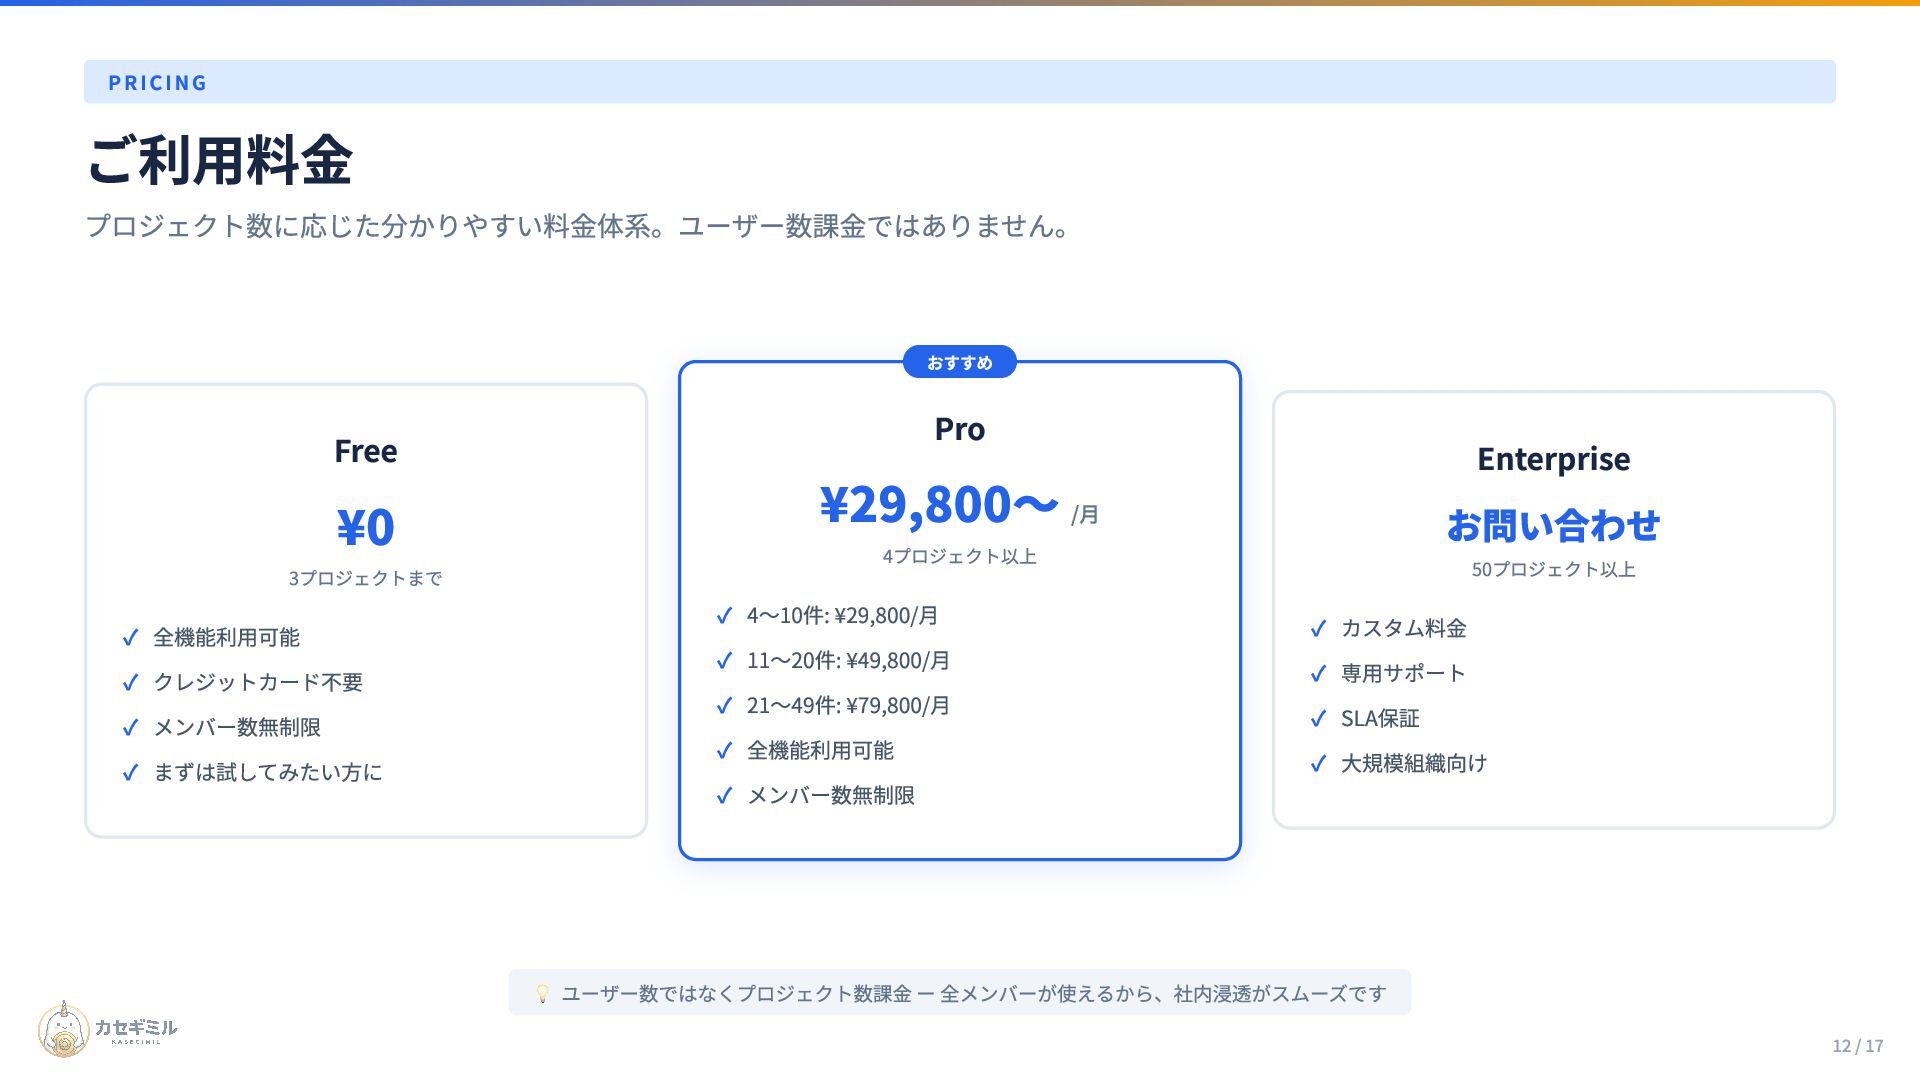The height and width of the screenshot is (1080, 1920).
Task: Click the checkmark beside 全機能利用可能 in Free plan
Action: point(130,638)
